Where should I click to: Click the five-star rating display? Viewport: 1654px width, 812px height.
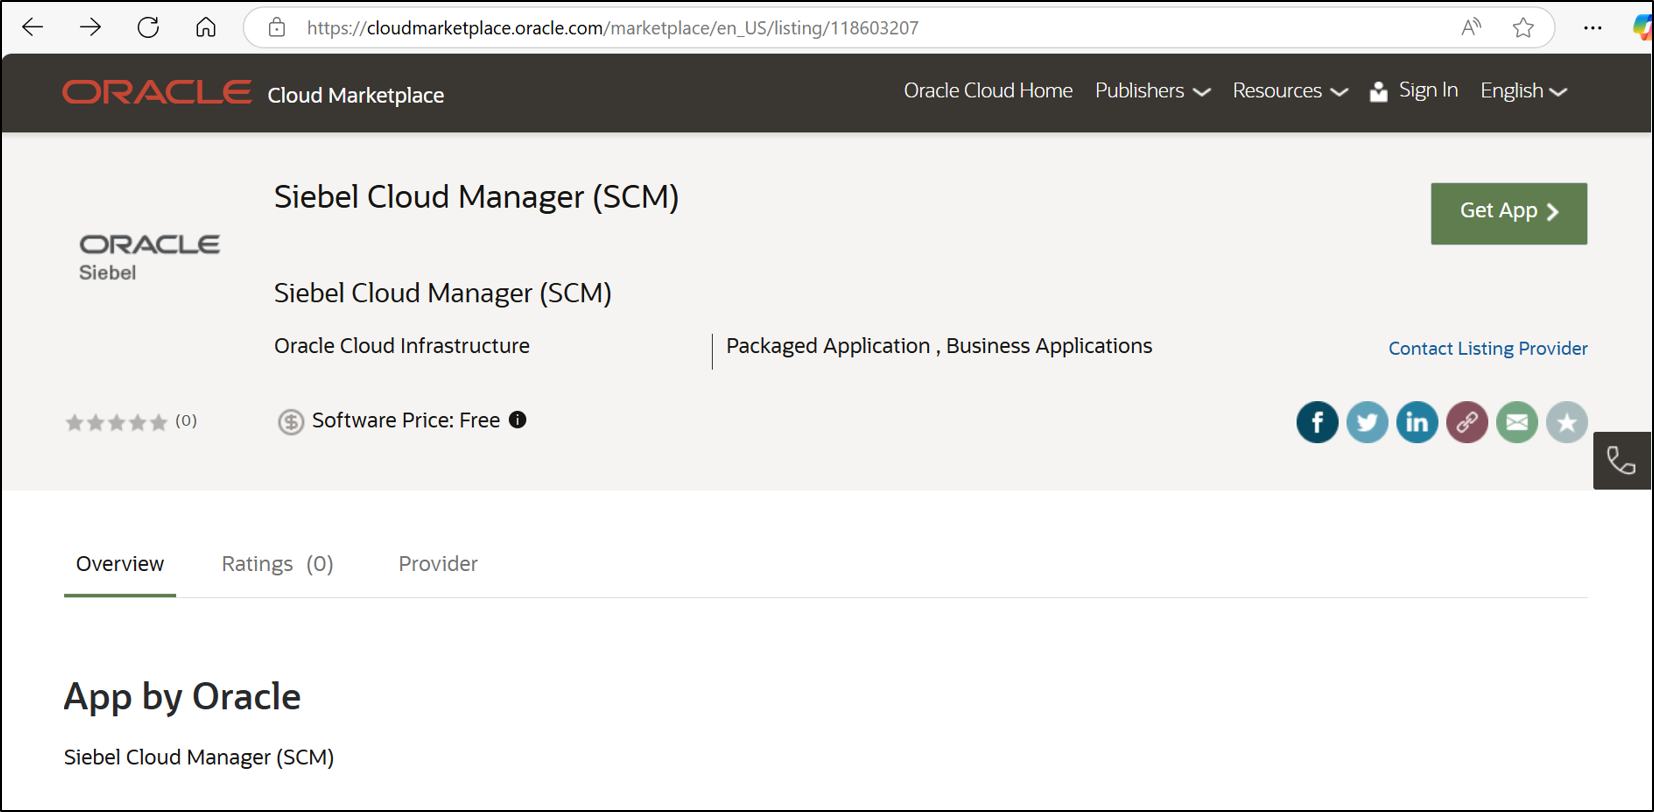point(116,422)
